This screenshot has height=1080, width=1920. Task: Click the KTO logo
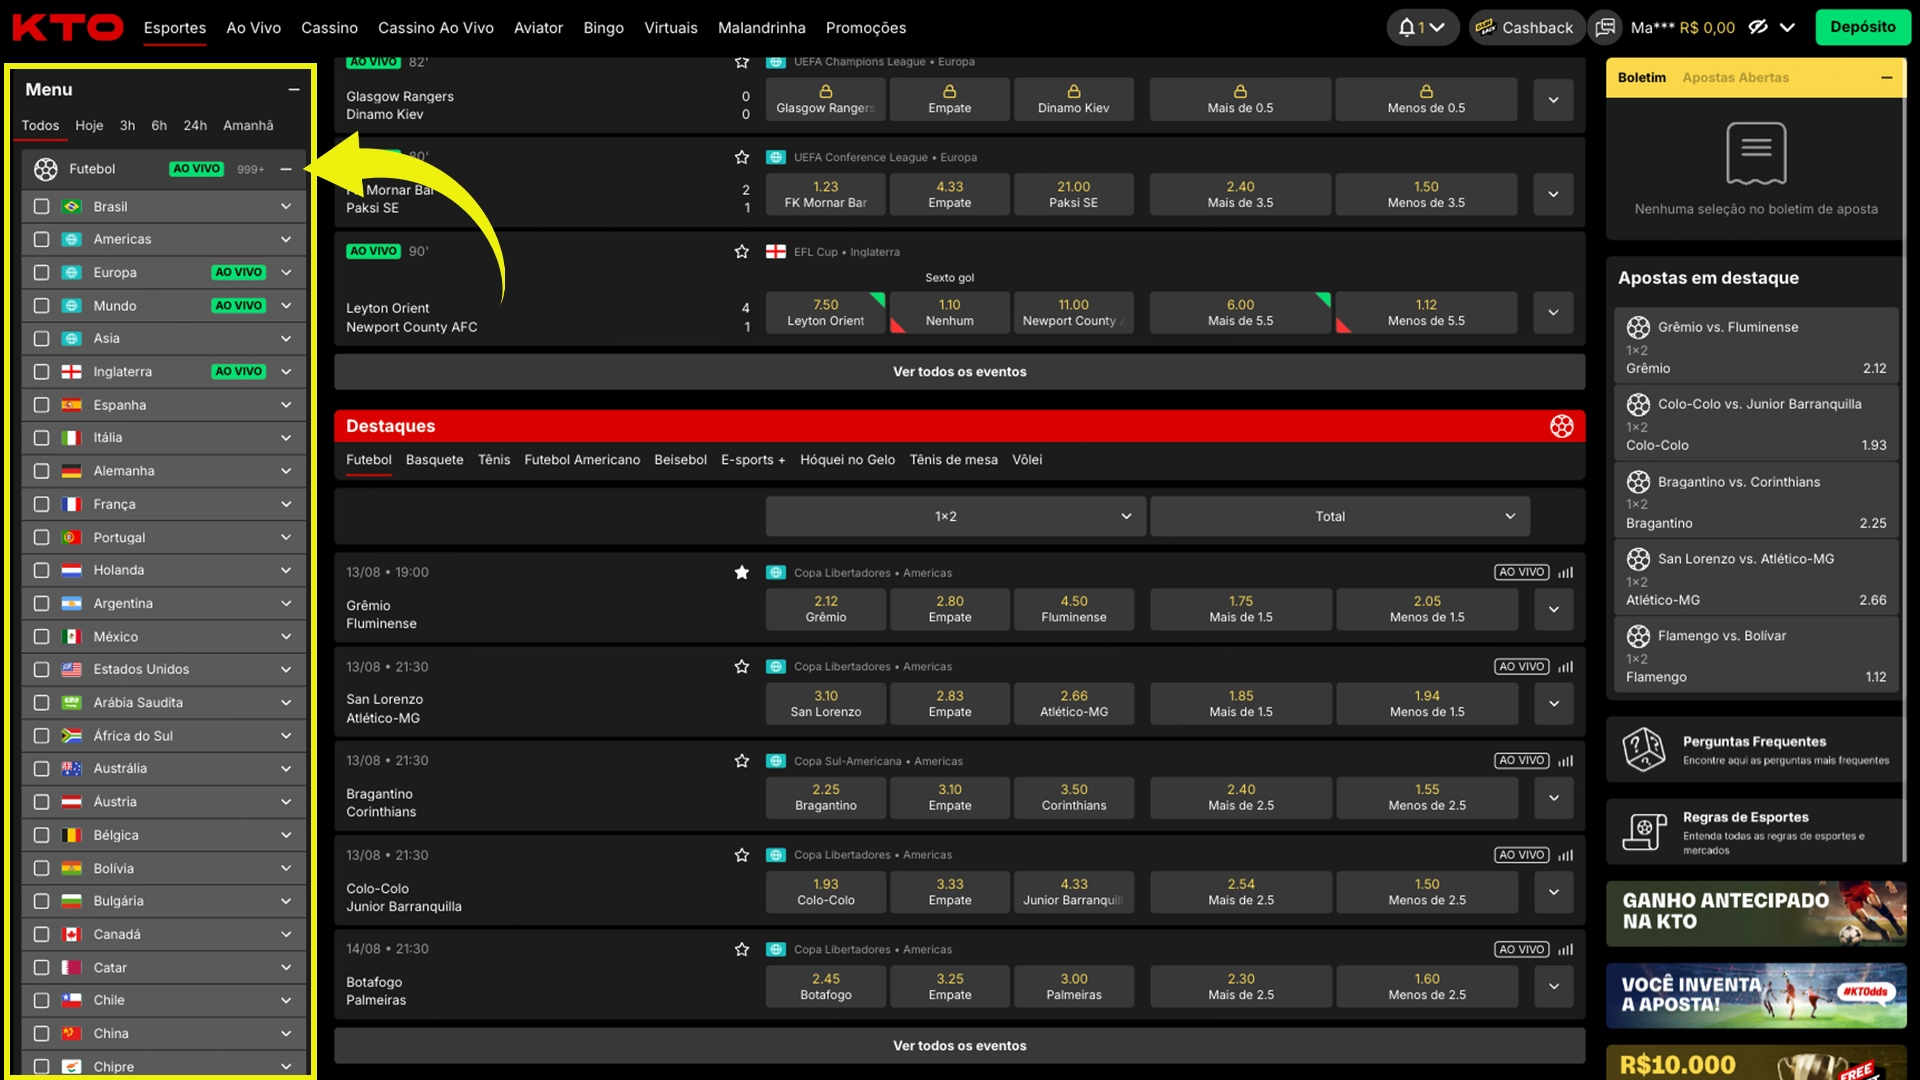(x=68, y=27)
